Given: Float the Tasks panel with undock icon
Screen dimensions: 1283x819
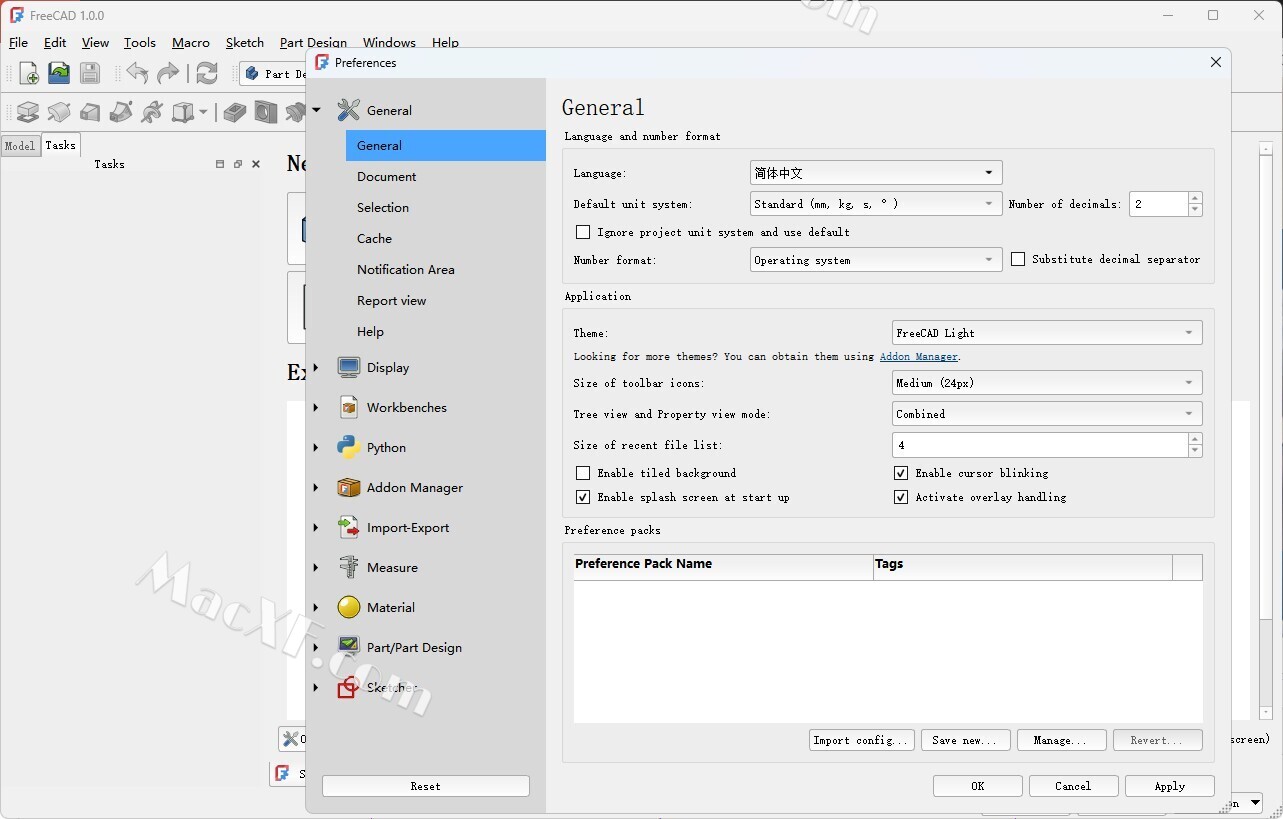Looking at the screenshot, I should (238, 164).
